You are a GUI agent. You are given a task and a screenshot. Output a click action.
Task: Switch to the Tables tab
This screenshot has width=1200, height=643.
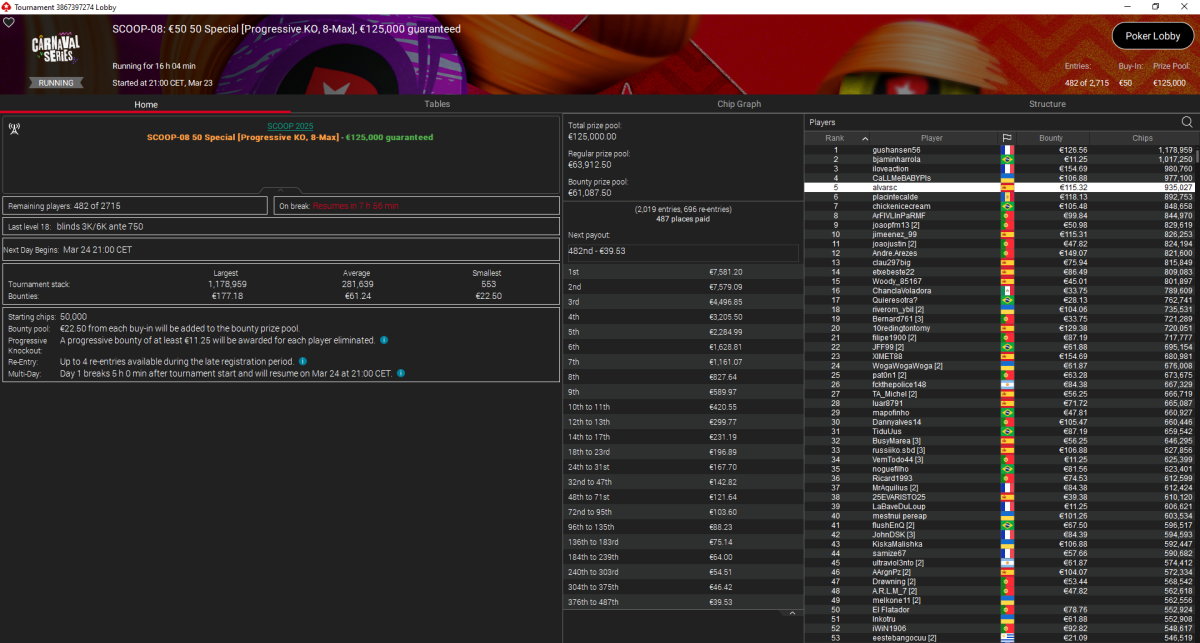437,104
